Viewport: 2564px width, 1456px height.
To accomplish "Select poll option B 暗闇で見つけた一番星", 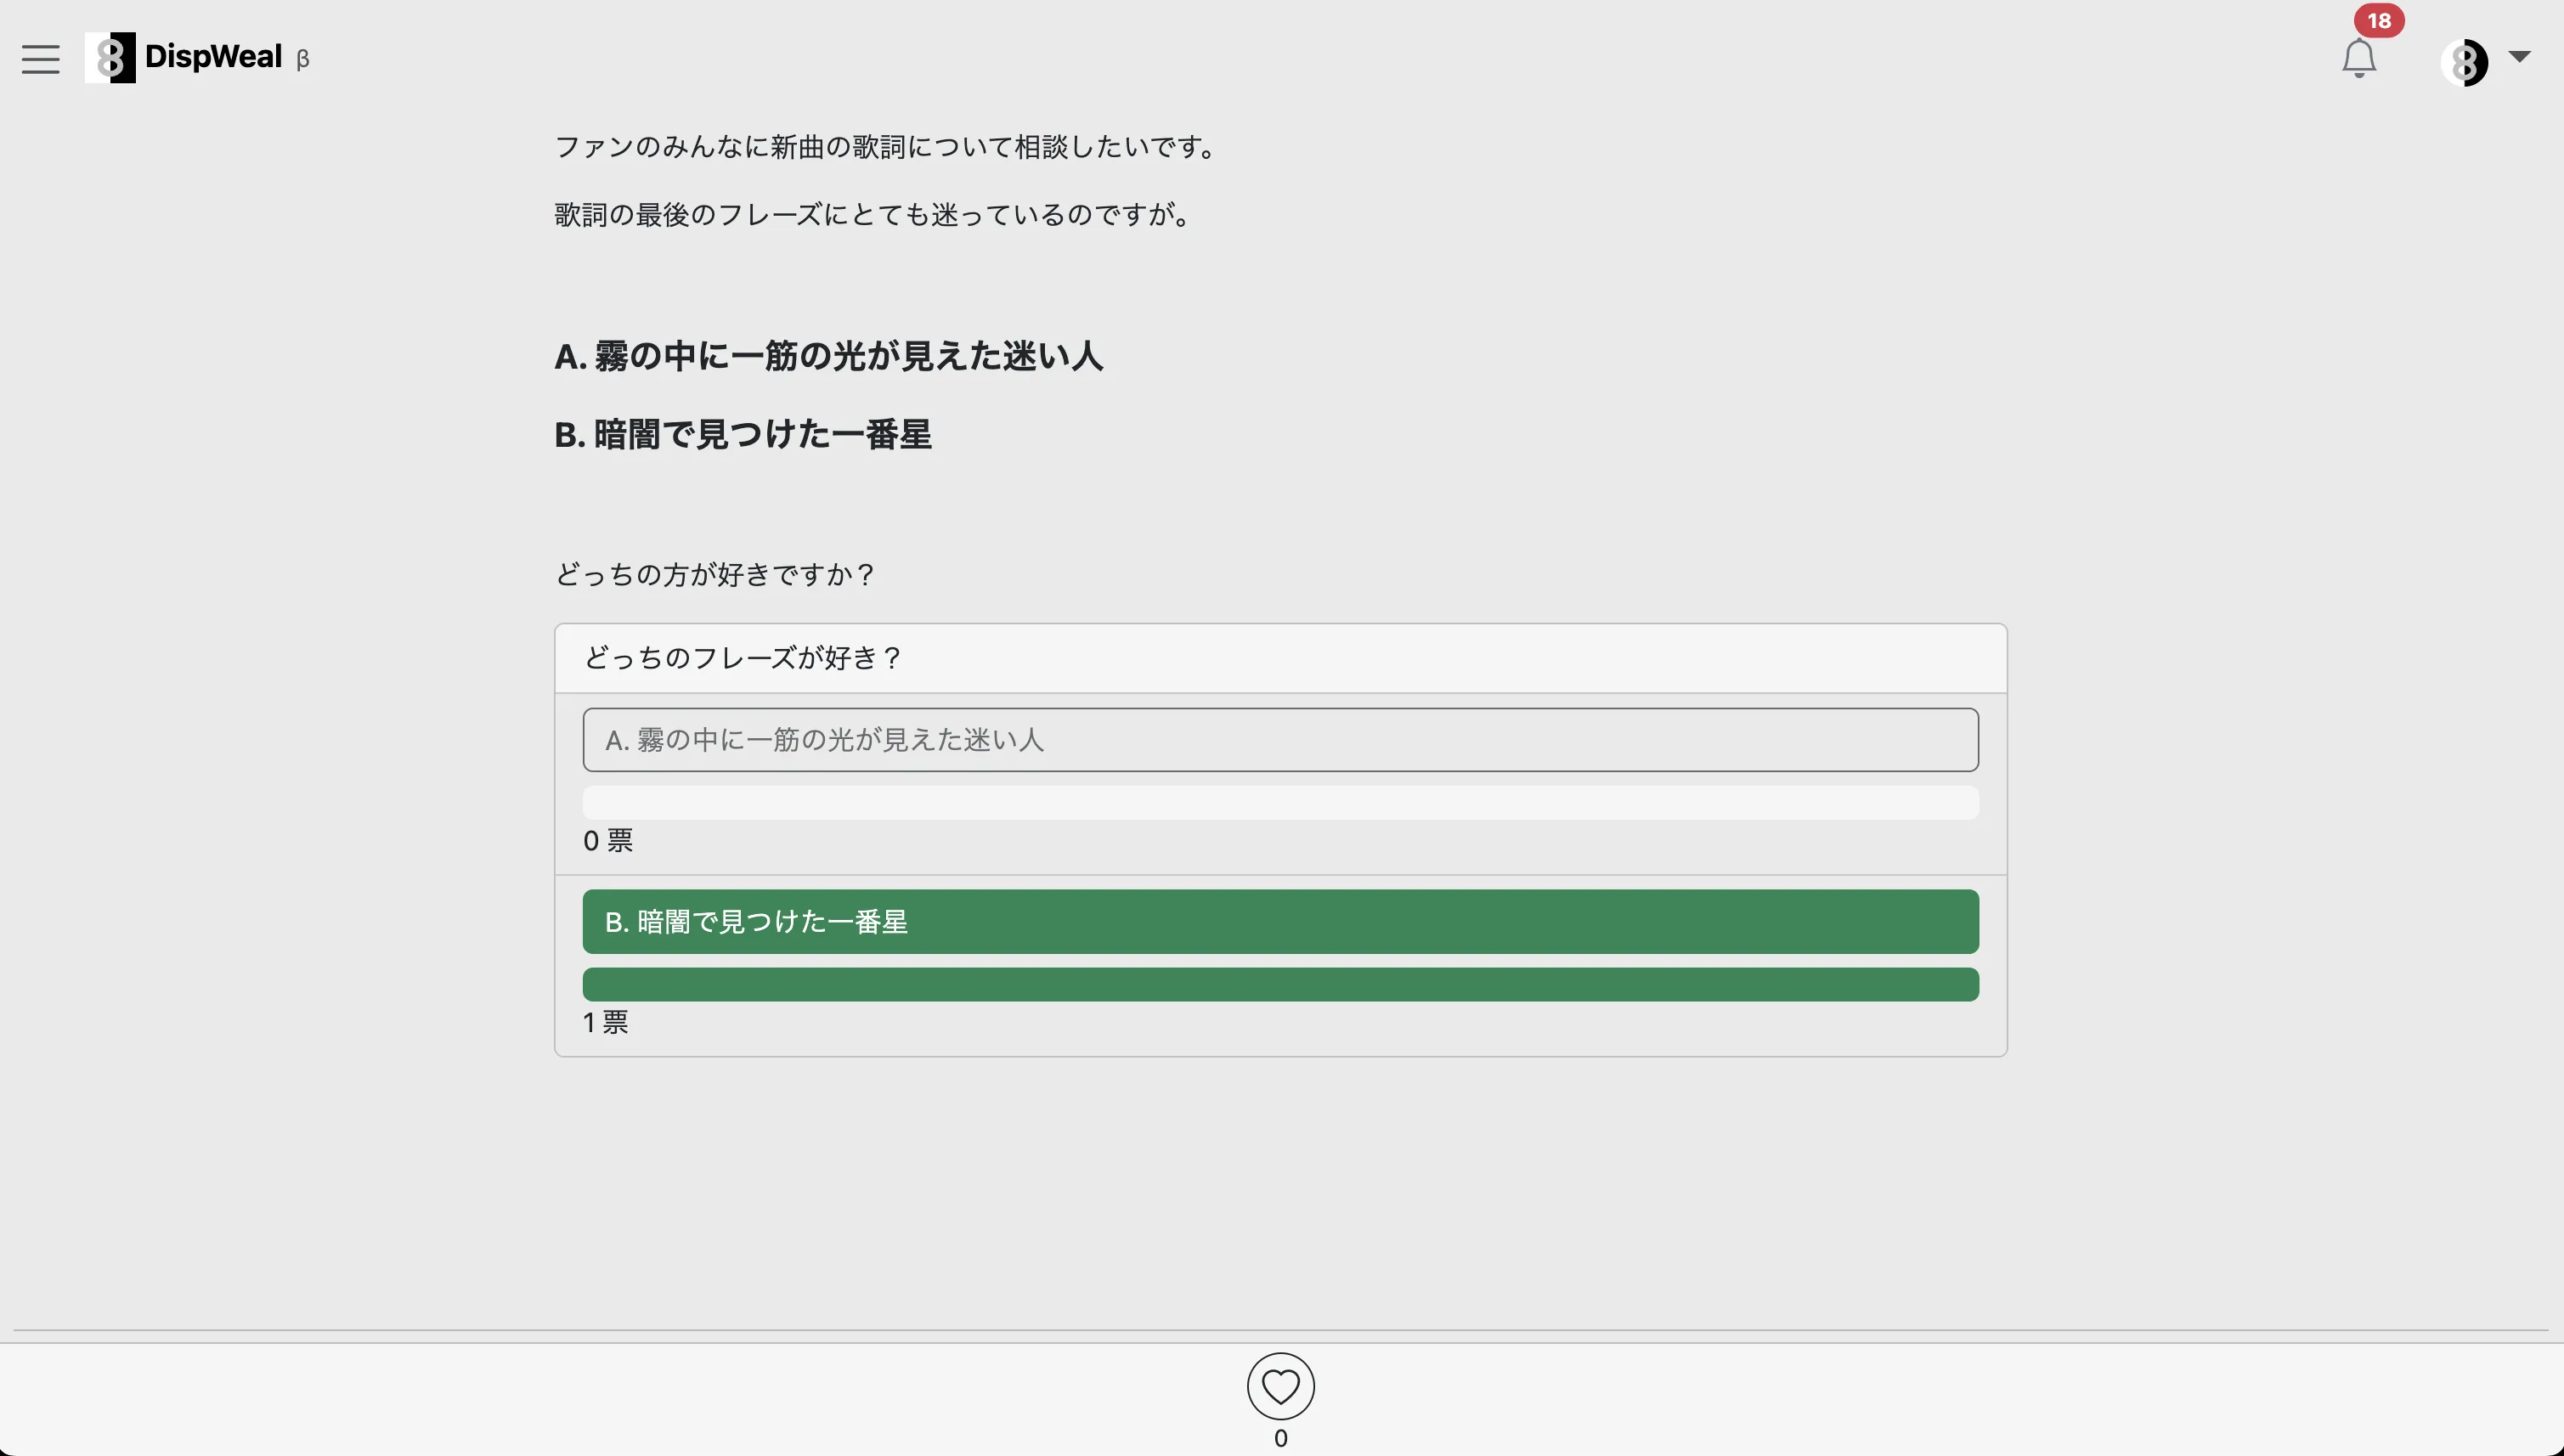I will [x=1280, y=921].
